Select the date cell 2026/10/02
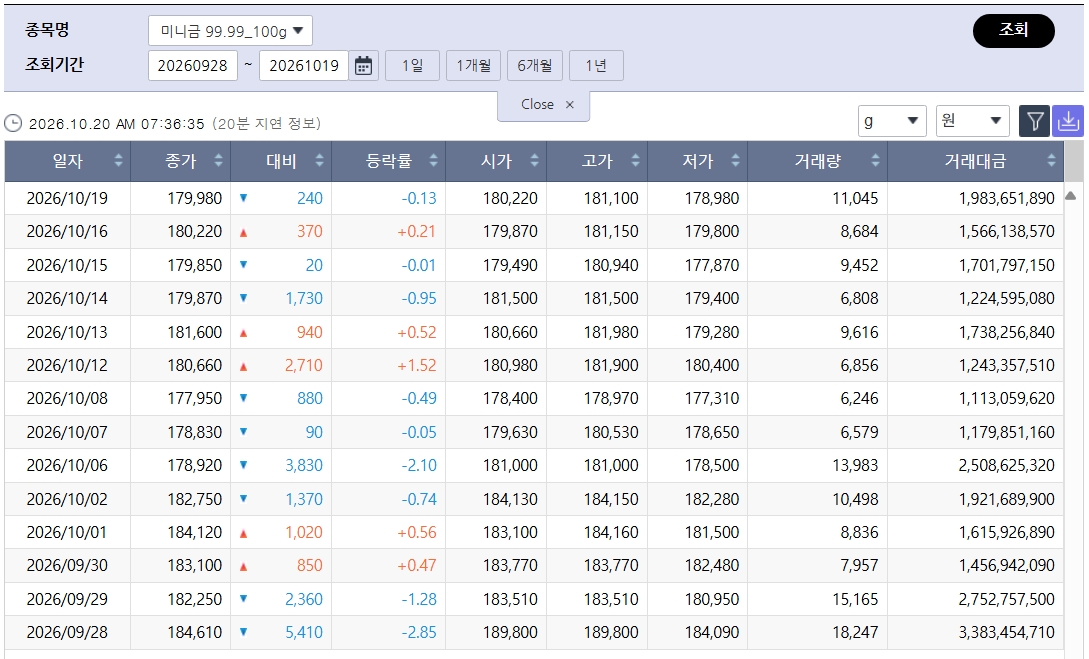This screenshot has width=1089, height=659. click(x=67, y=499)
